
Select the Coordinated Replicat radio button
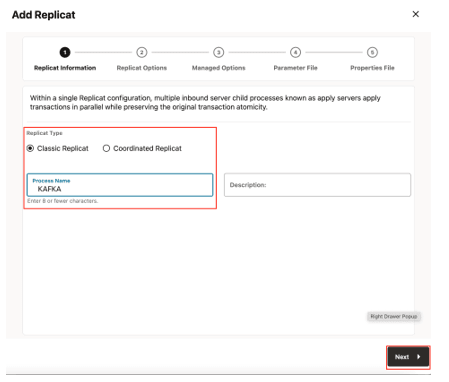pos(106,148)
